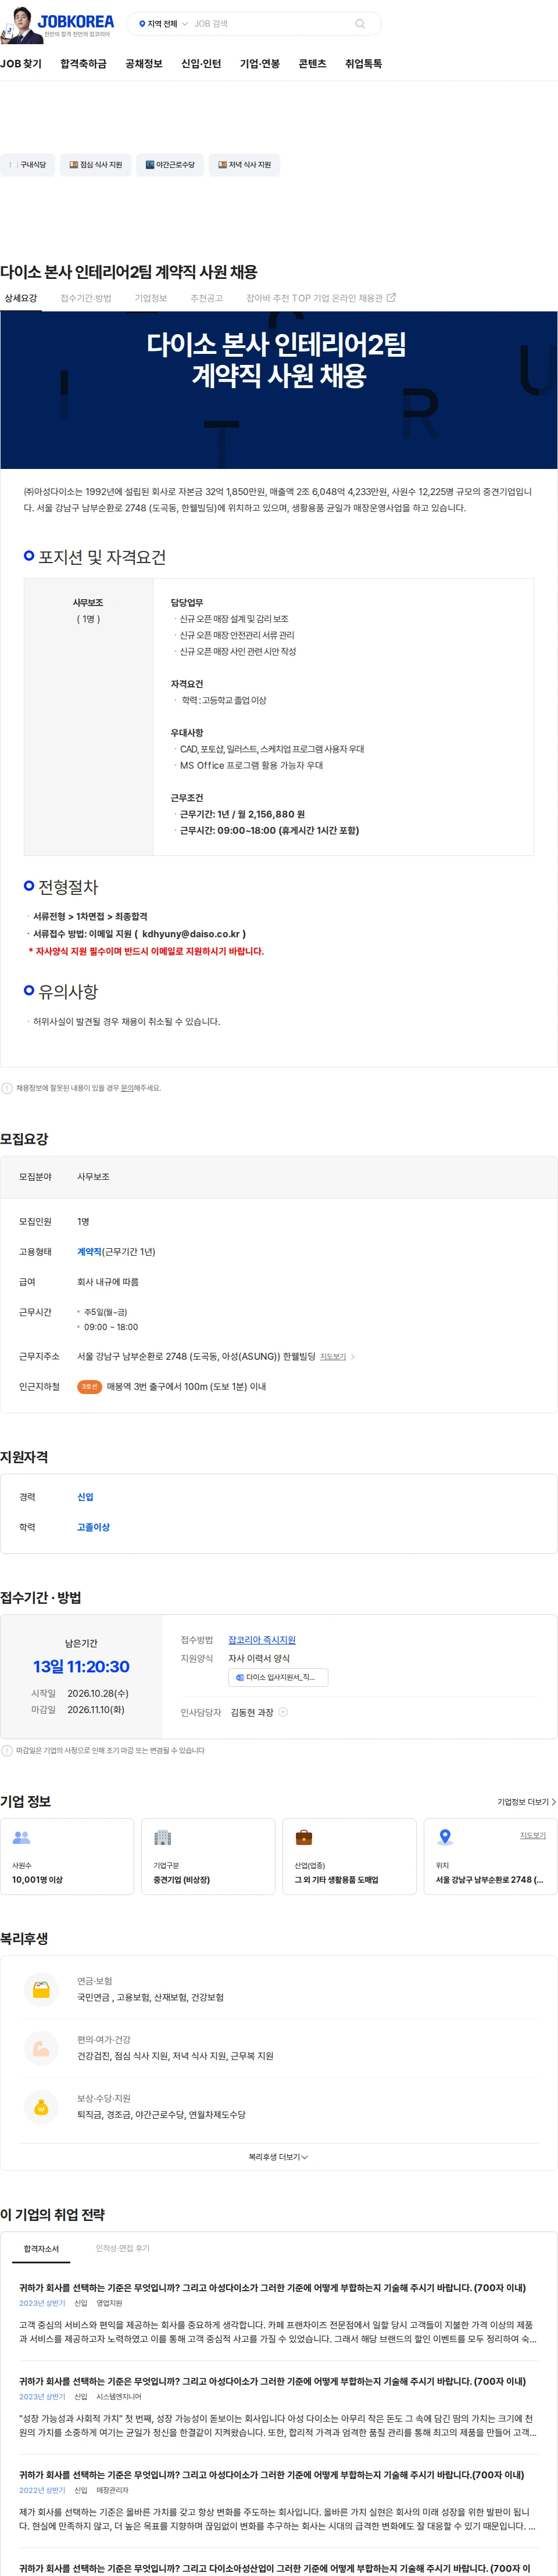Open 잡아바 추천 TOP 기업 온라인 채용관 link

[321, 298]
